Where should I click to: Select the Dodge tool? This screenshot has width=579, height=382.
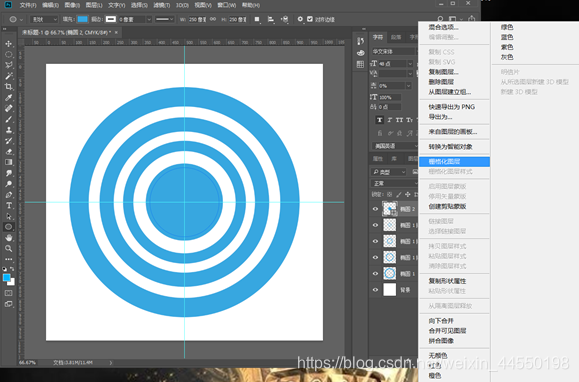[8, 184]
